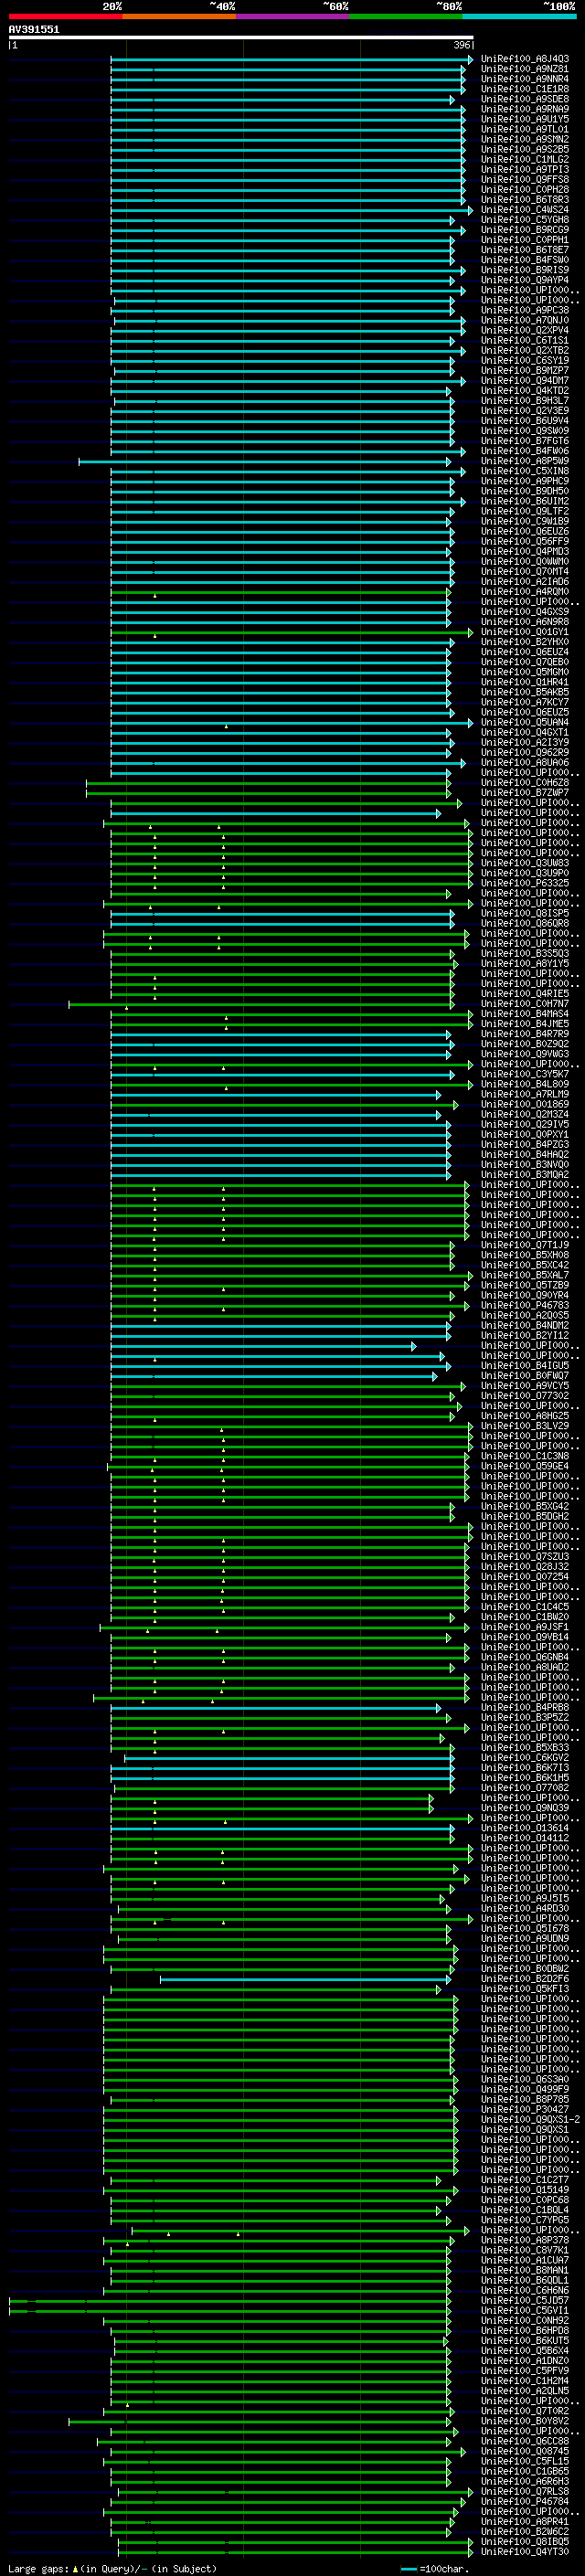
Task: Select the UniRef100_B9H3L7 entry
Action: click(525, 400)
